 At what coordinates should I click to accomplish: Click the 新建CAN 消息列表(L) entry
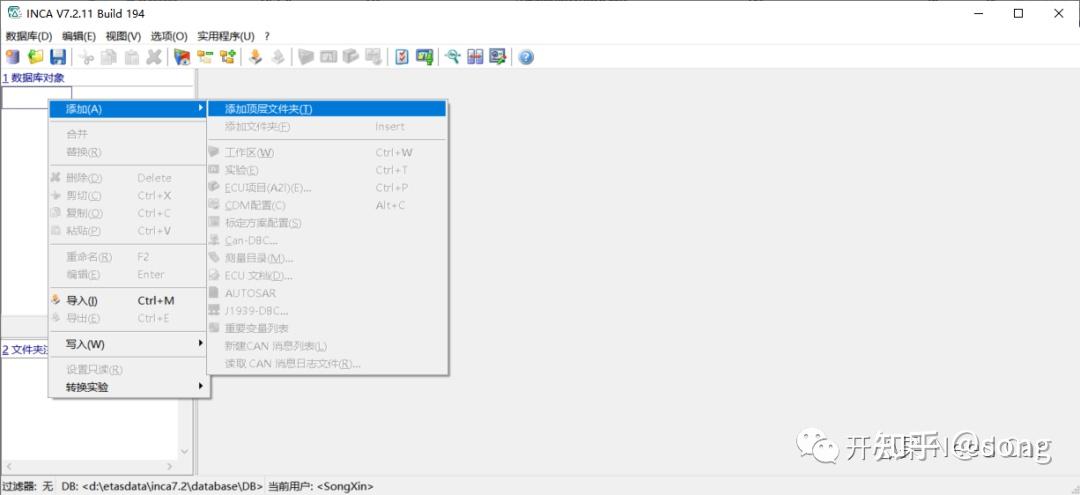click(326, 346)
